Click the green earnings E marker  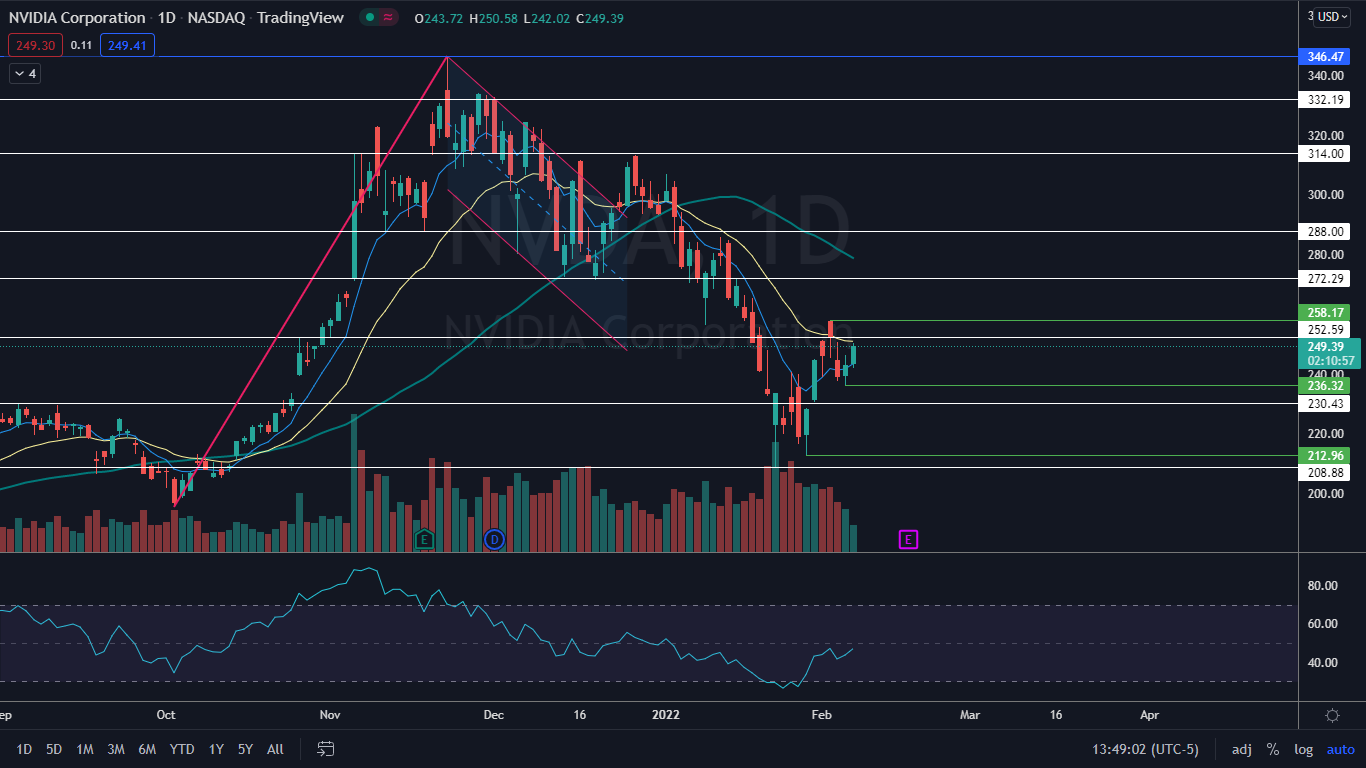pyautogui.click(x=424, y=540)
